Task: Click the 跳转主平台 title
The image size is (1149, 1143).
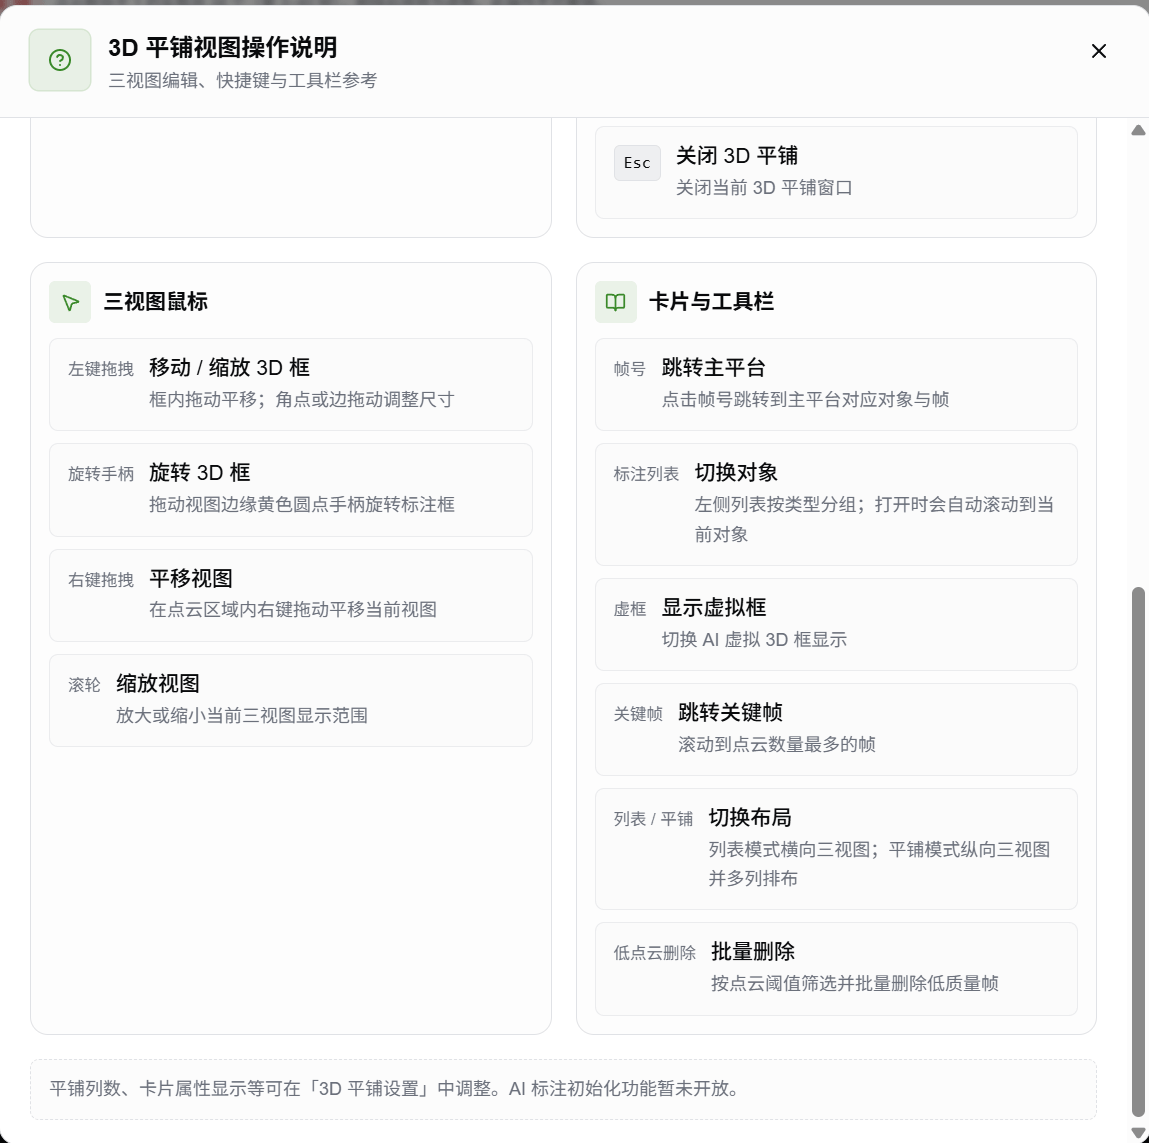Action: [713, 367]
